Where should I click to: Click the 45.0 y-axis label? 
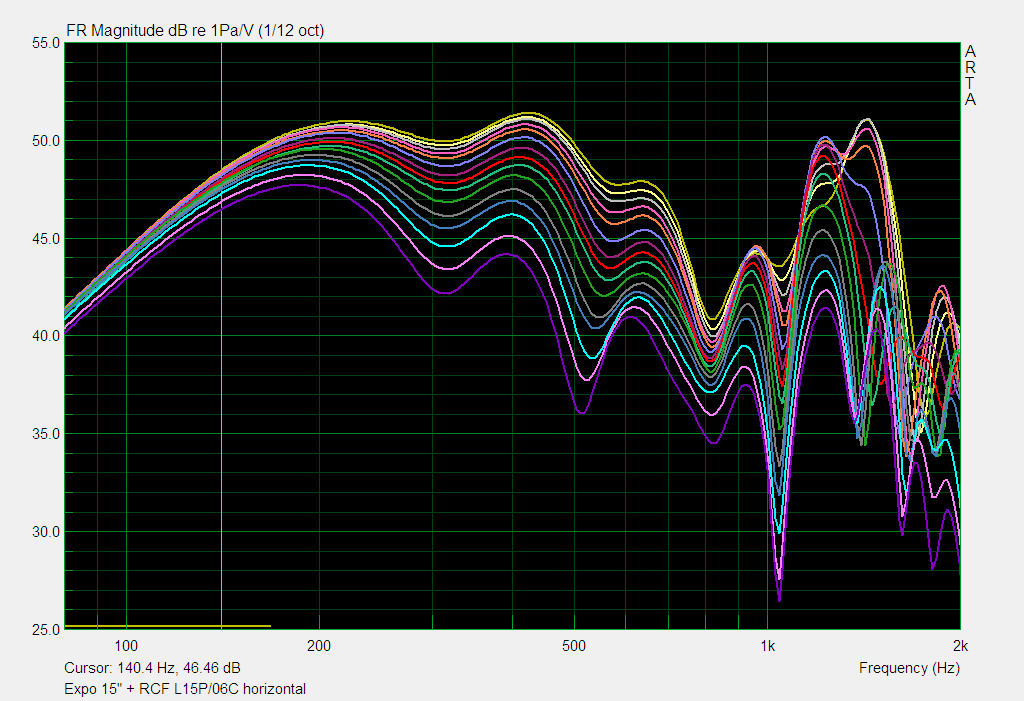pyautogui.click(x=46, y=239)
